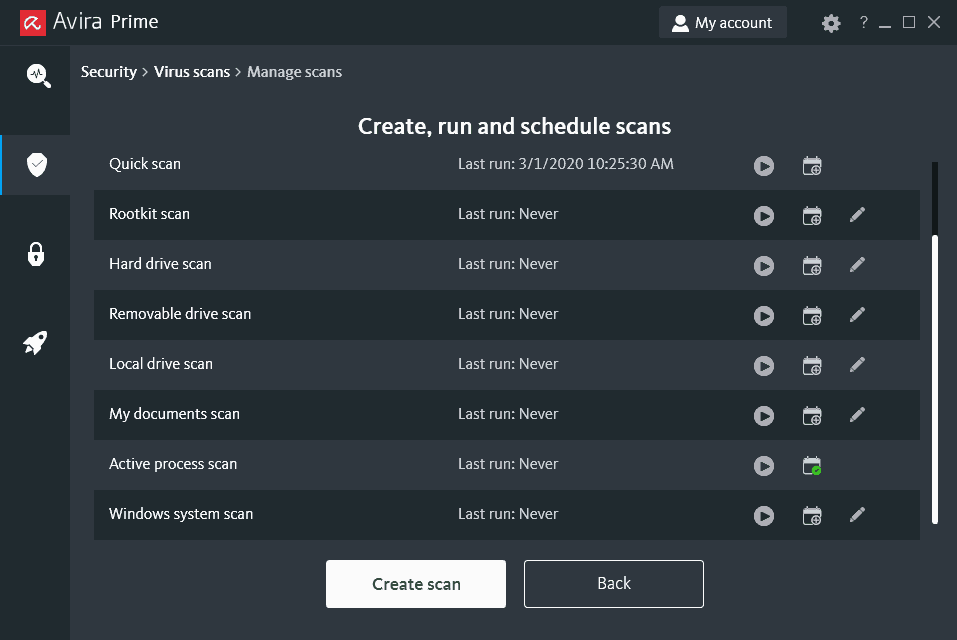Click the Quick scan last run date
Viewport: 957px width, 640px height.
click(566, 164)
